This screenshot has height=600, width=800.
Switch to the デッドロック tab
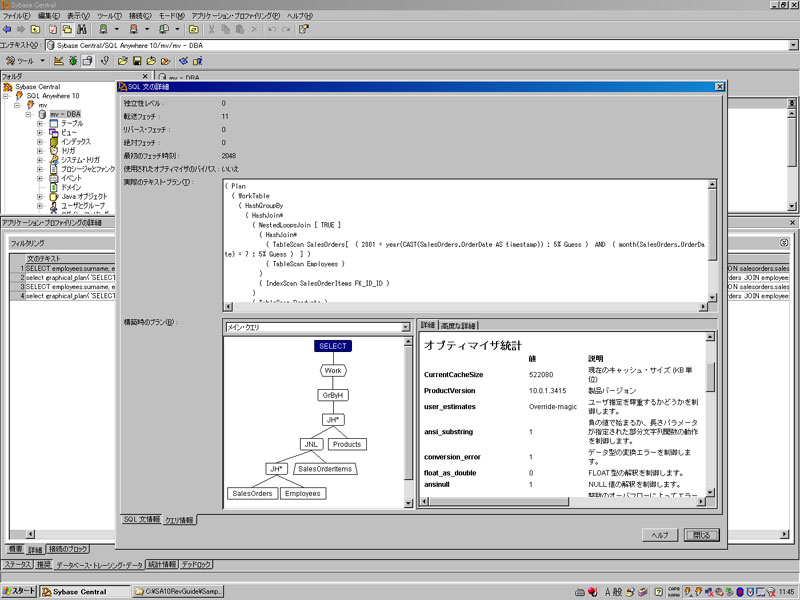(196, 564)
